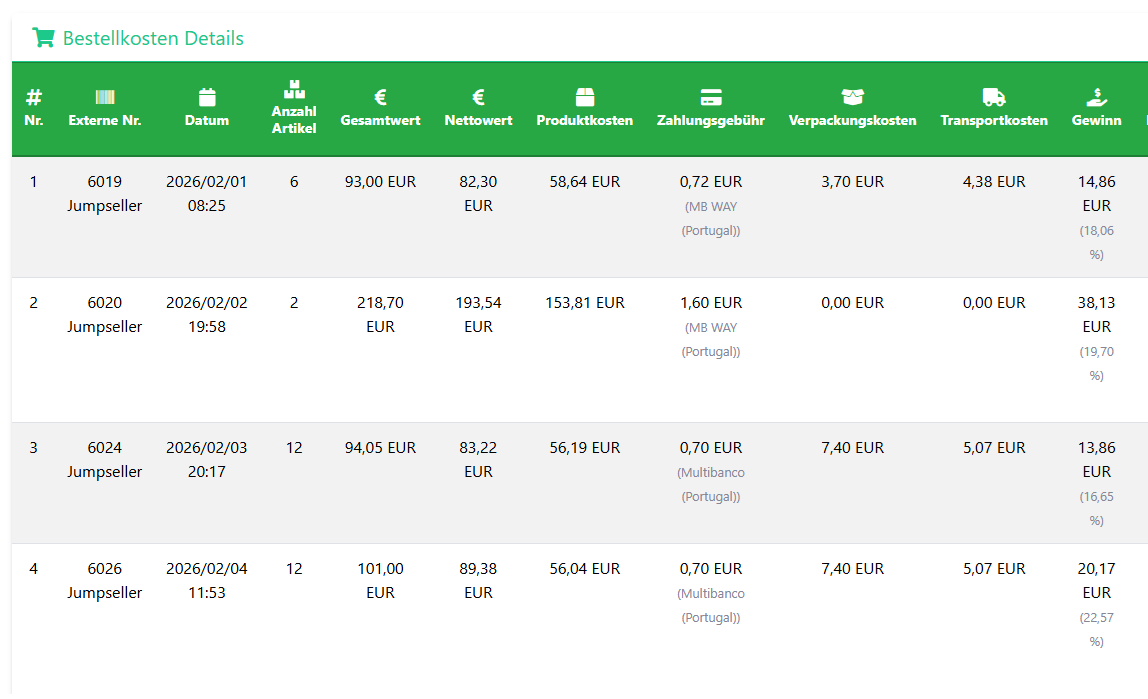Click the barcode icon above Externe Nr.
Image resolution: width=1148 pixels, height=699 pixels.
click(105, 97)
